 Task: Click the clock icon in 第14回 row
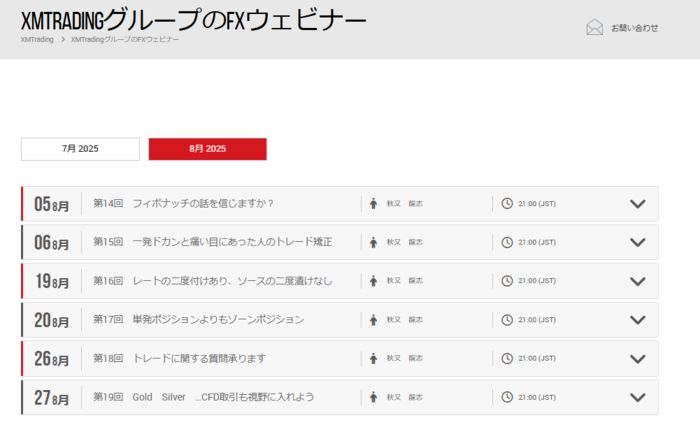point(507,203)
